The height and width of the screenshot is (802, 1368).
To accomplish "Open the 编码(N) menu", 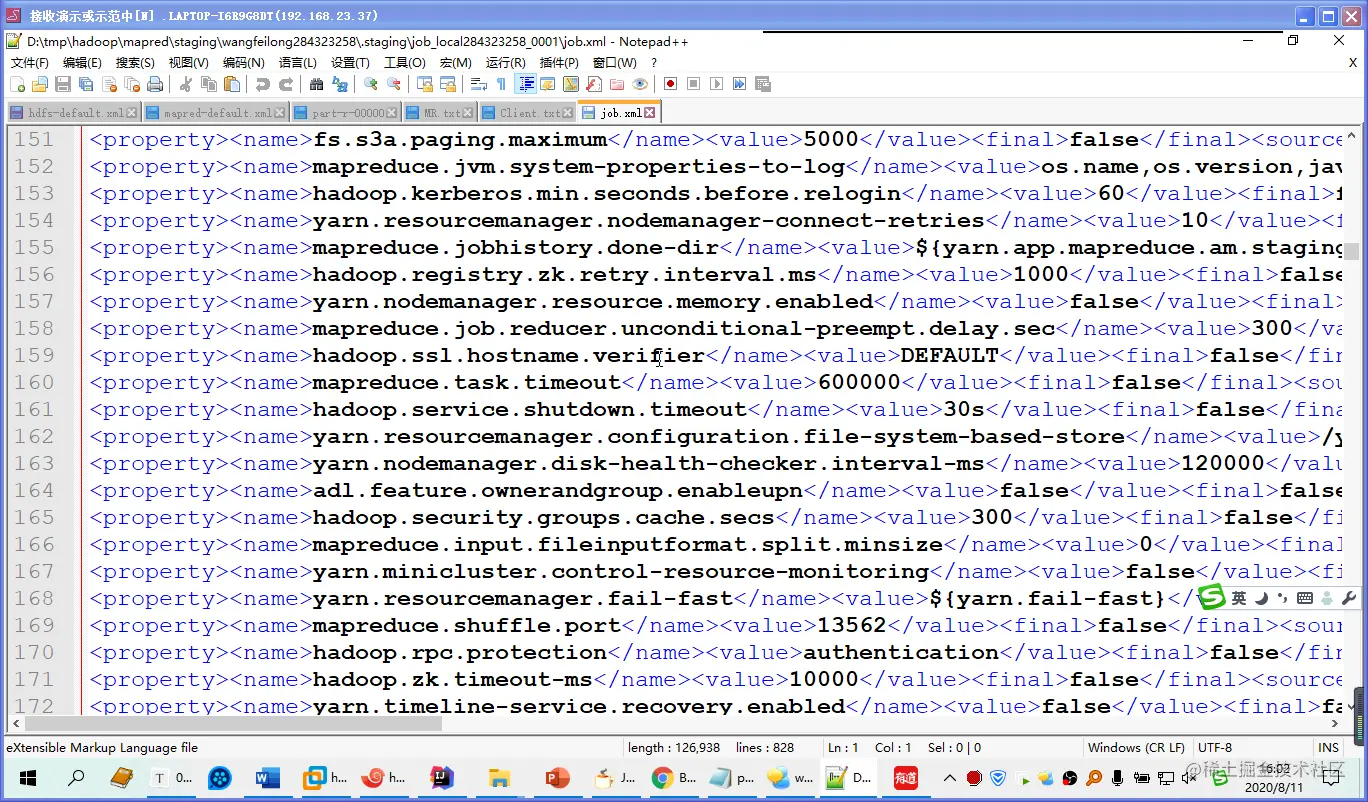I will 243,63.
